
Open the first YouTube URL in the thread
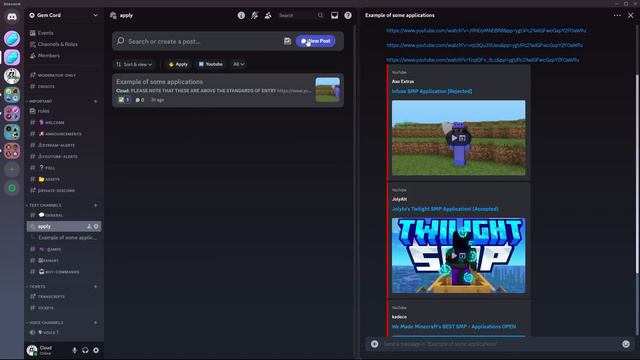point(486,30)
